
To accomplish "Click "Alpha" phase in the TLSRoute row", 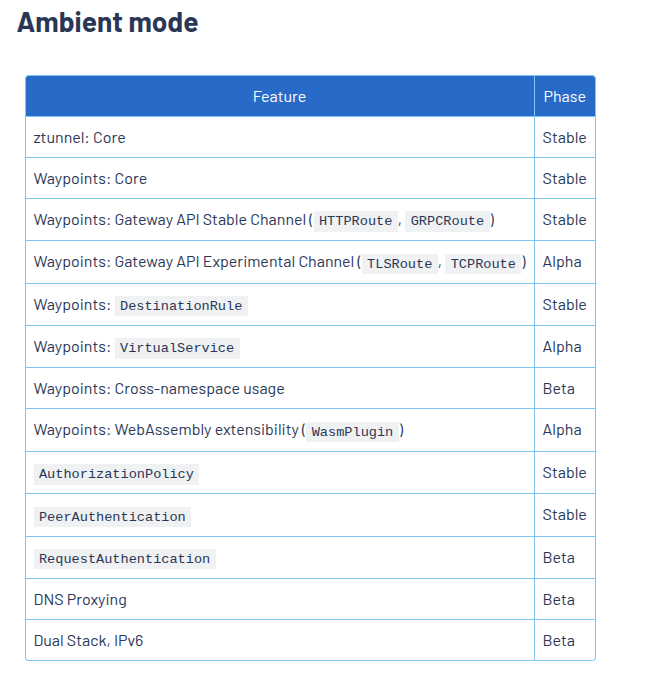I will 562,262.
